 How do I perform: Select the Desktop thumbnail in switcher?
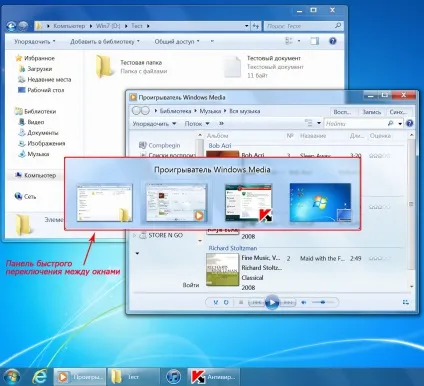[320, 202]
